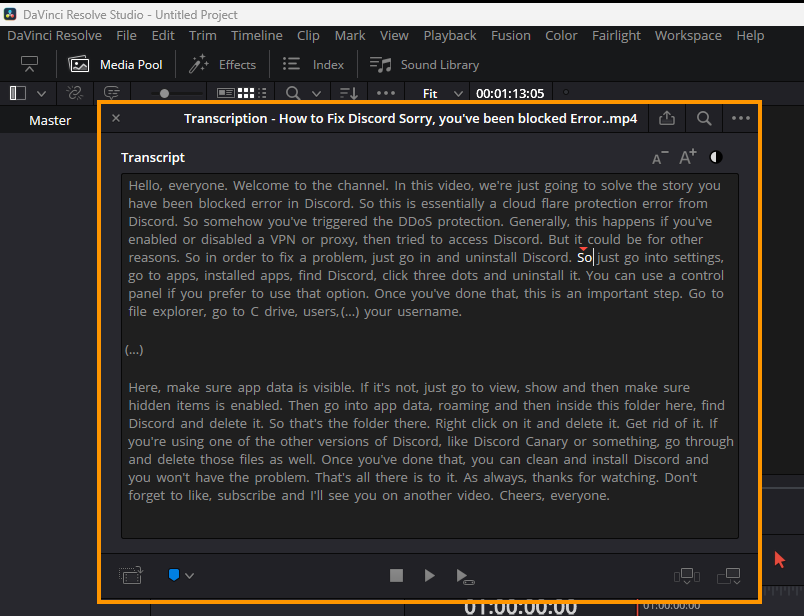Open the Help menu

750,36
